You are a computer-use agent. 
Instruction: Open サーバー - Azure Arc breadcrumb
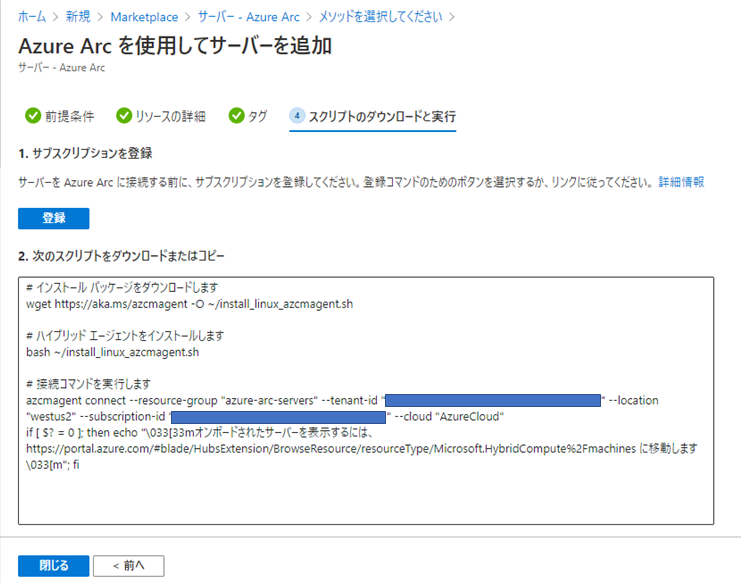(249, 17)
